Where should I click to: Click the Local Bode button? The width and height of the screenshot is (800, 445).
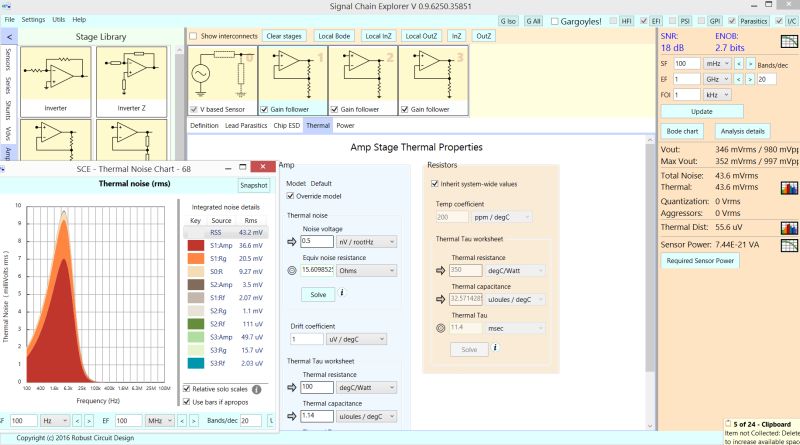point(334,36)
